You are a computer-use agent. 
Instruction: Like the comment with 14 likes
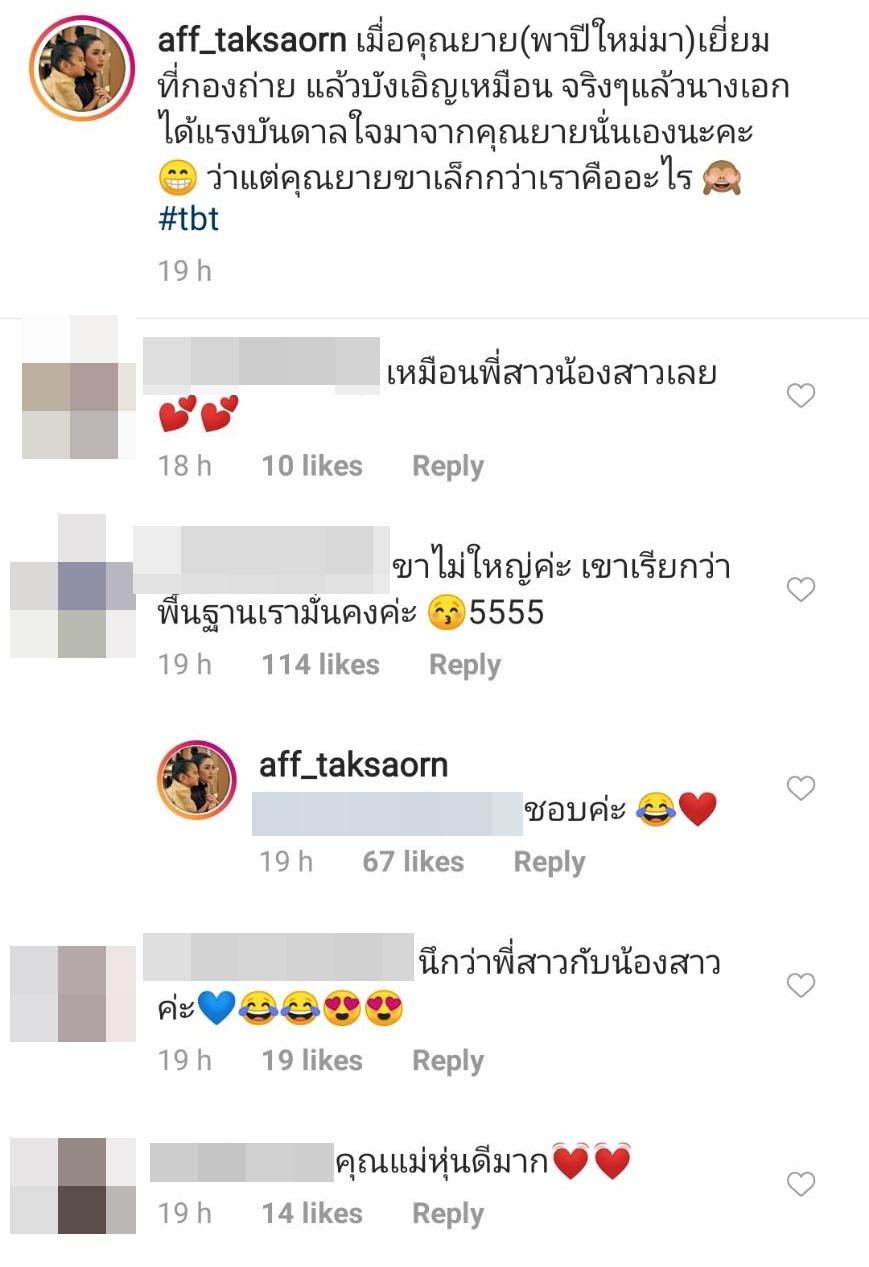click(x=801, y=1185)
